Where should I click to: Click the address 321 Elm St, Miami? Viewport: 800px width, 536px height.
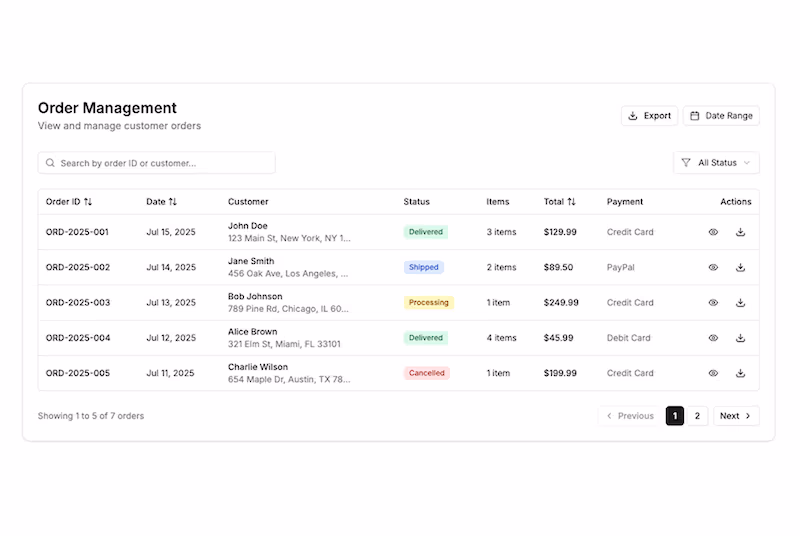(x=284, y=344)
